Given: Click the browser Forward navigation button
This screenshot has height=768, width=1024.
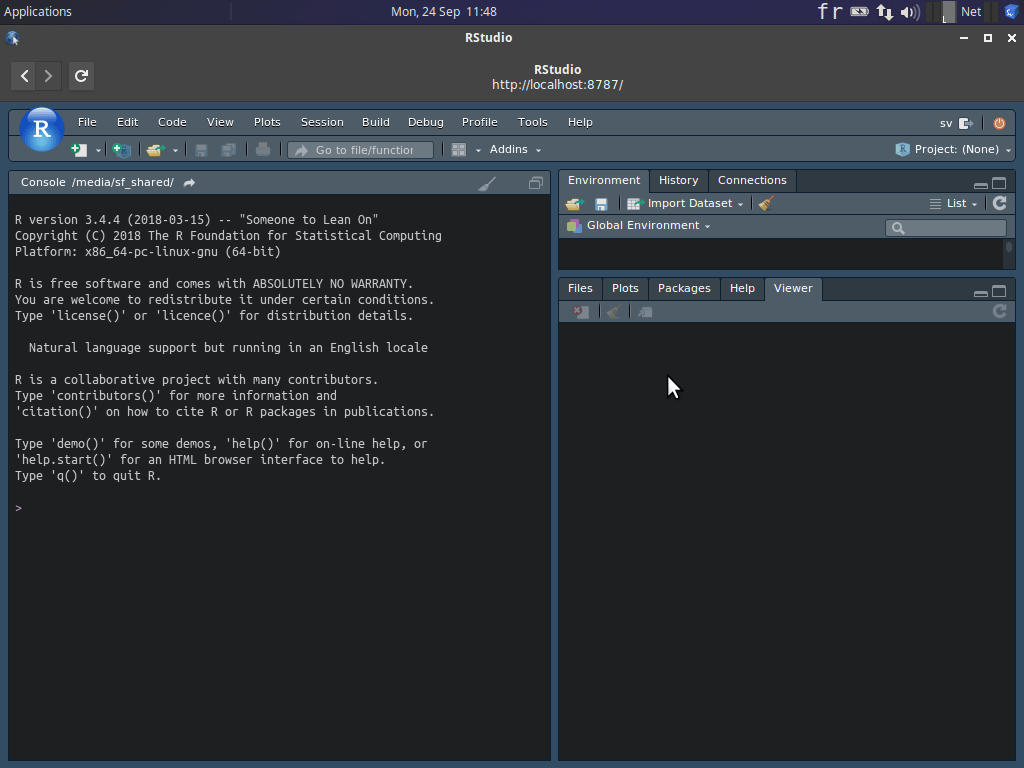Looking at the screenshot, I should [x=48, y=76].
